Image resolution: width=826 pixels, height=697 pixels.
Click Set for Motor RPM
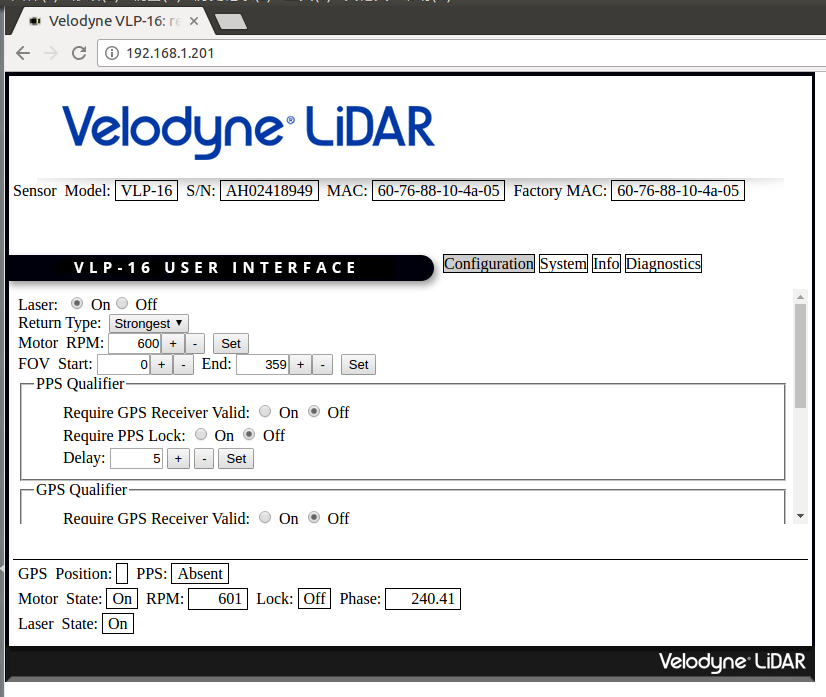(231, 343)
